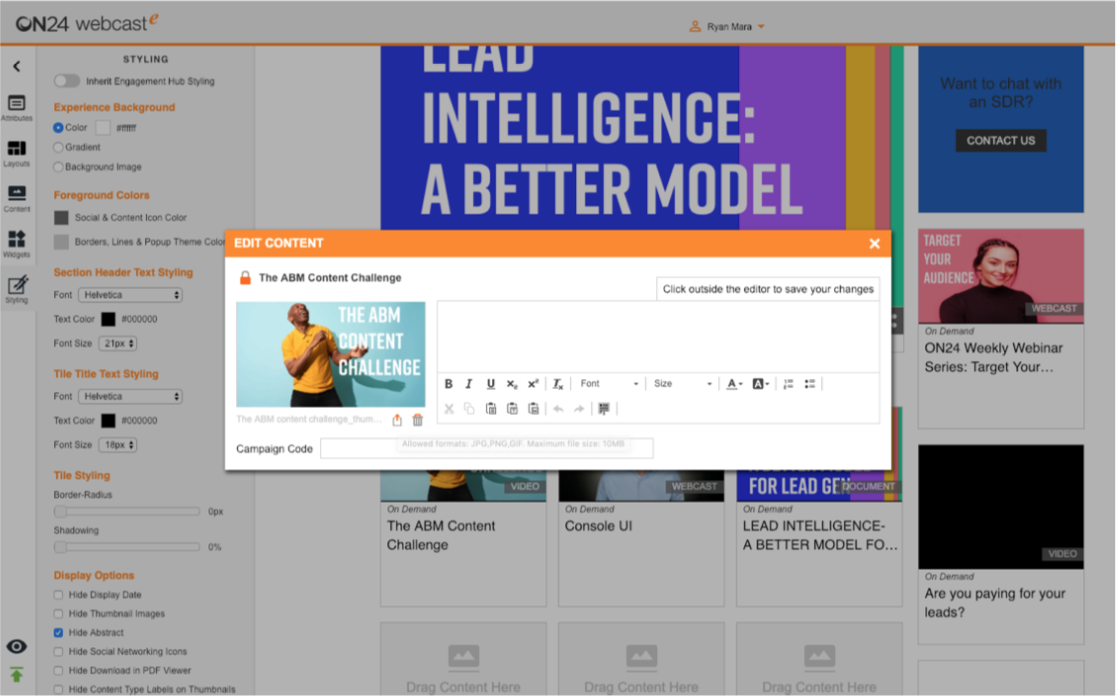Screen dimensions: 1116x696
Task: Copy selected text in editor
Action: click(469, 408)
